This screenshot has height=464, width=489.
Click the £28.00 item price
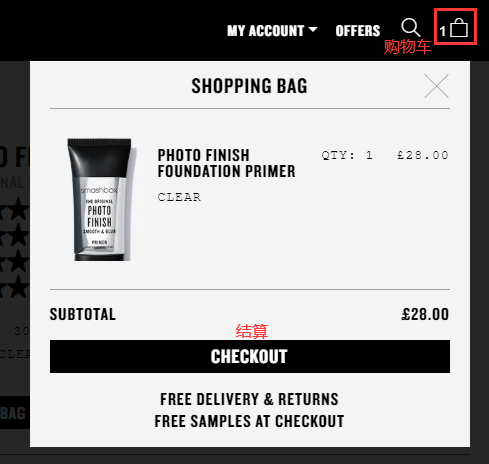(423, 155)
